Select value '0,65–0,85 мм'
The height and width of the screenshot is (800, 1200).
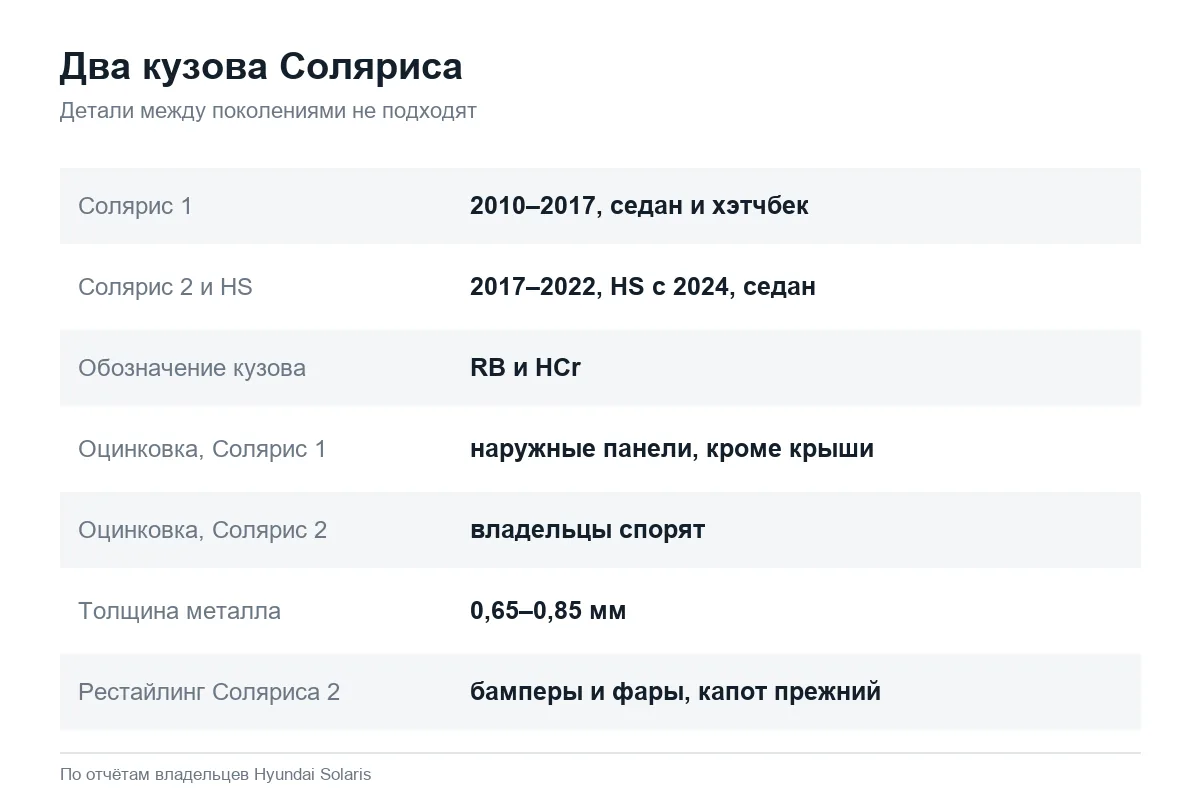point(548,611)
